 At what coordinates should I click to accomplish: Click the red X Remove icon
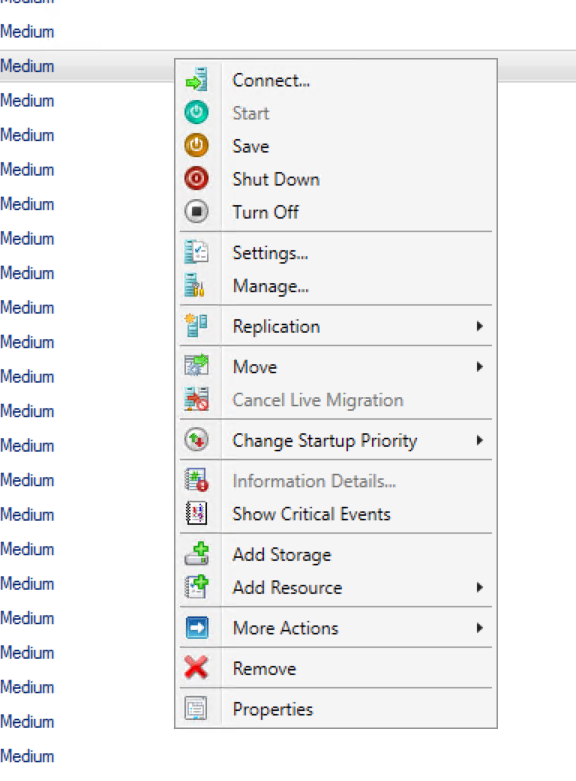click(x=196, y=668)
